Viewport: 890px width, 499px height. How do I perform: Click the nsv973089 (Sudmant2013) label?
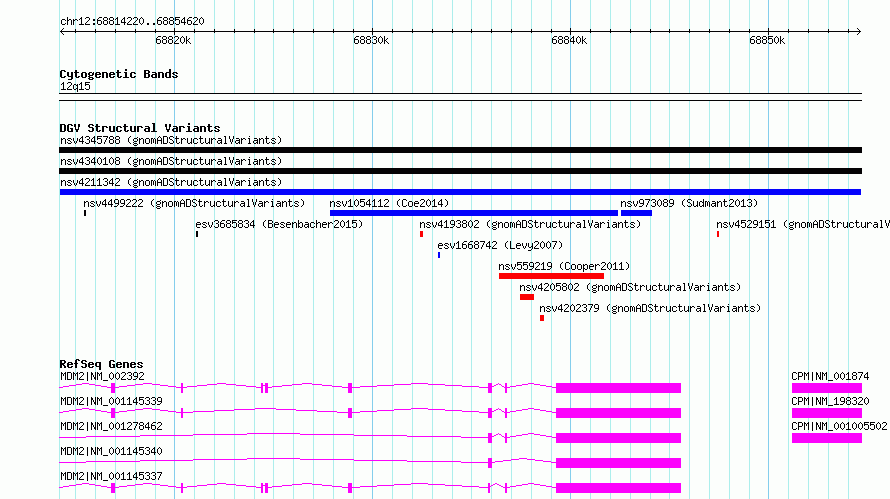click(689, 203)
